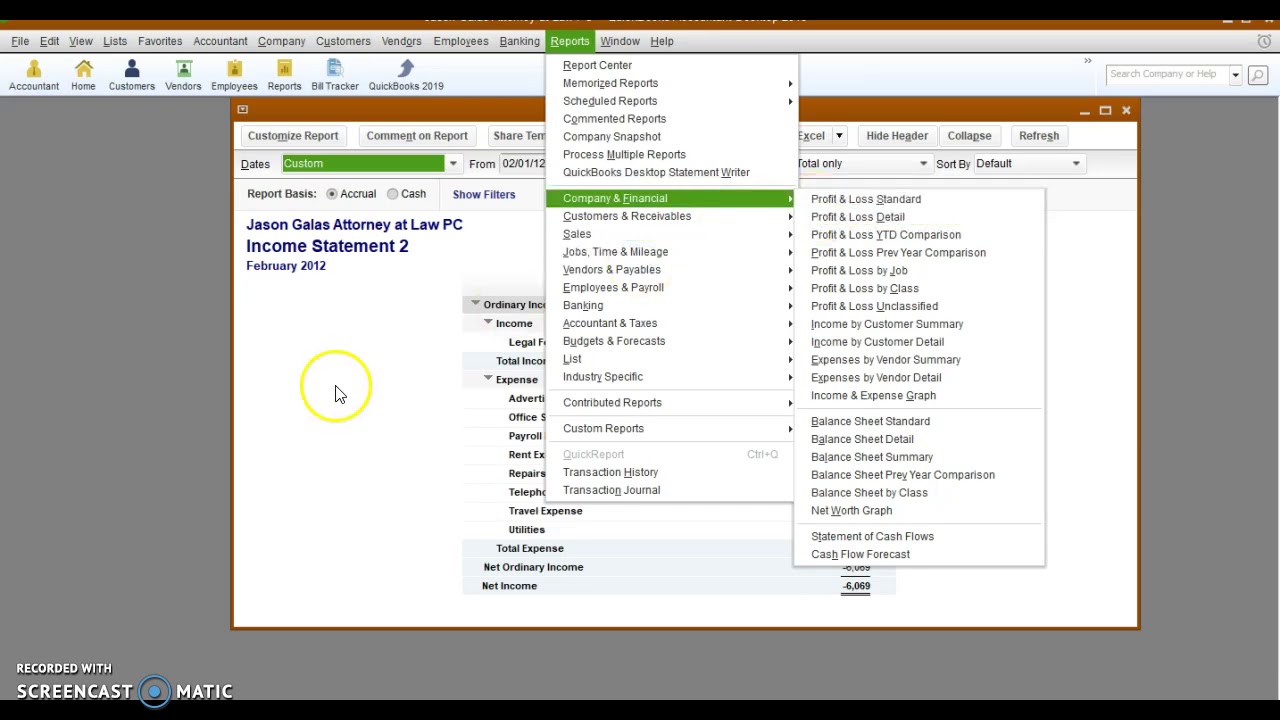Select Profit & Loss Standard report

tap(866, 199)
